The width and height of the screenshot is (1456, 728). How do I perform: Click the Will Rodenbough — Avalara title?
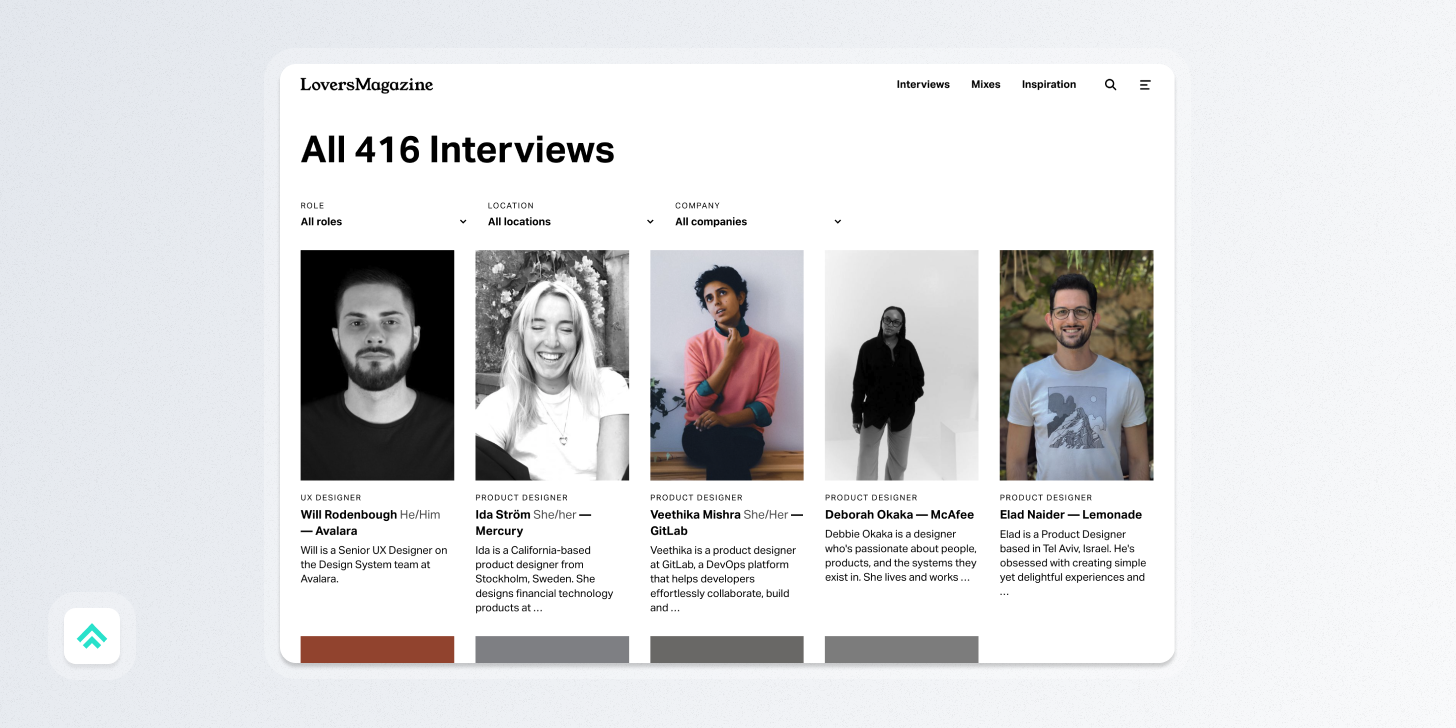click(371, 523)
